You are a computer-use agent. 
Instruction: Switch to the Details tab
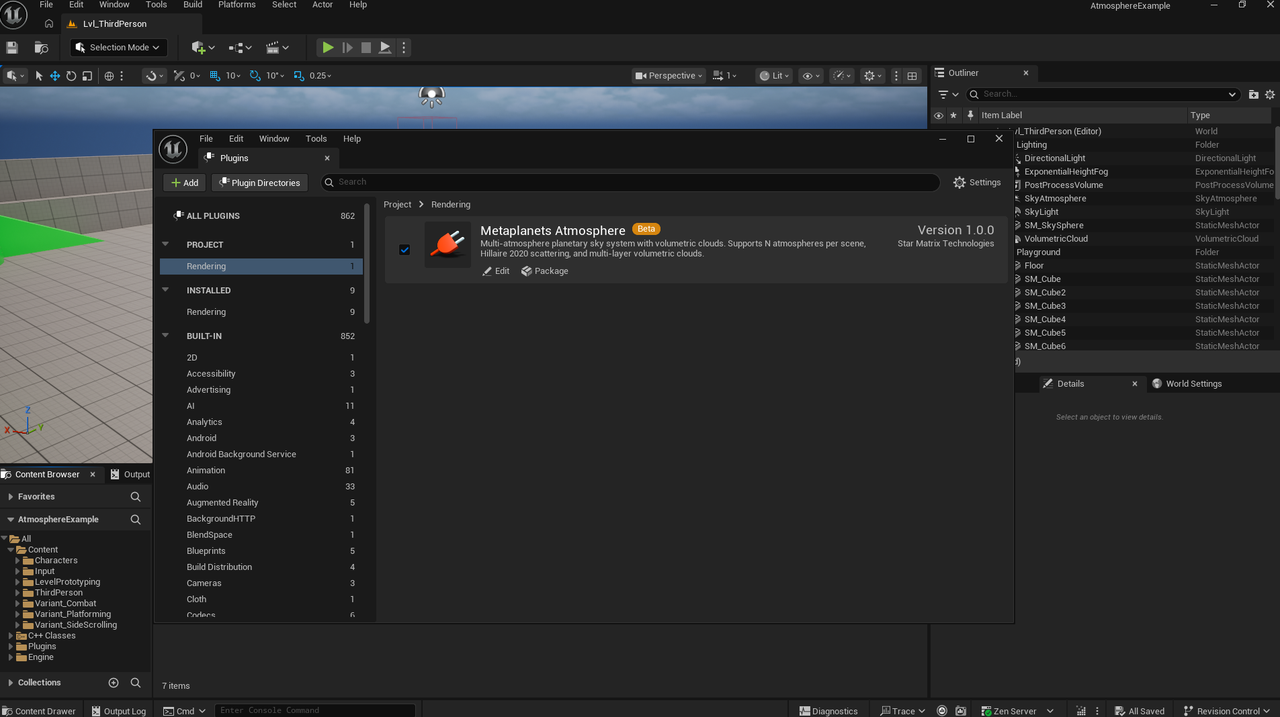(x=1070, y=383)
